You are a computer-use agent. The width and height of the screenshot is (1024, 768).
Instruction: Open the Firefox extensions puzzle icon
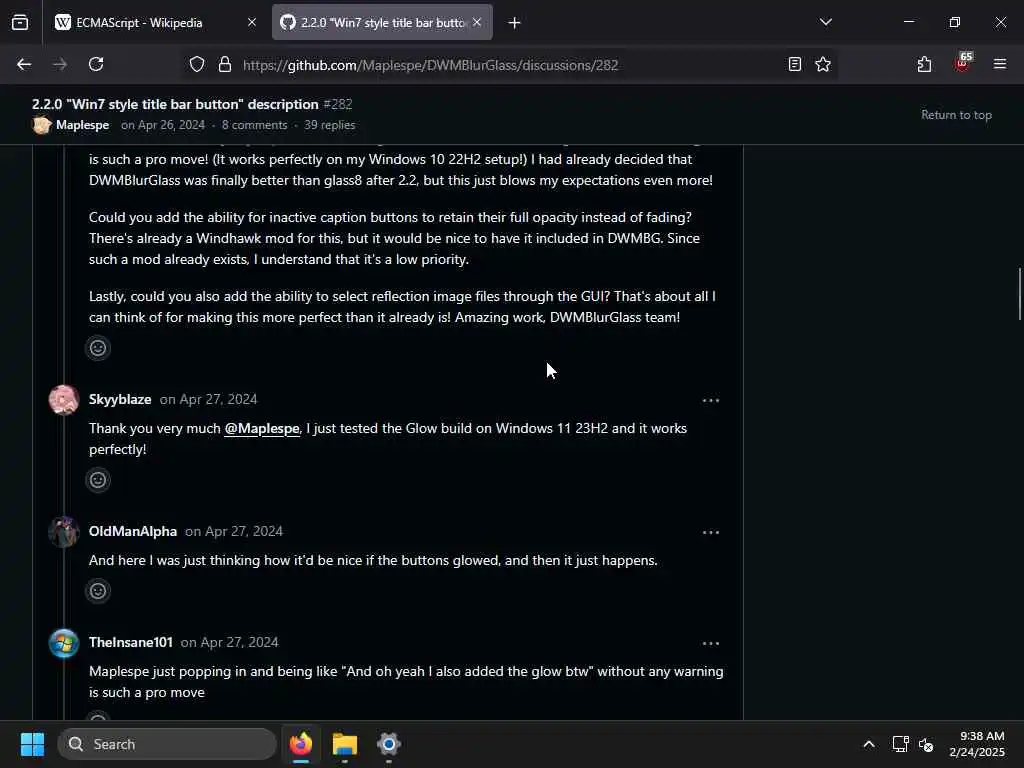924,65
